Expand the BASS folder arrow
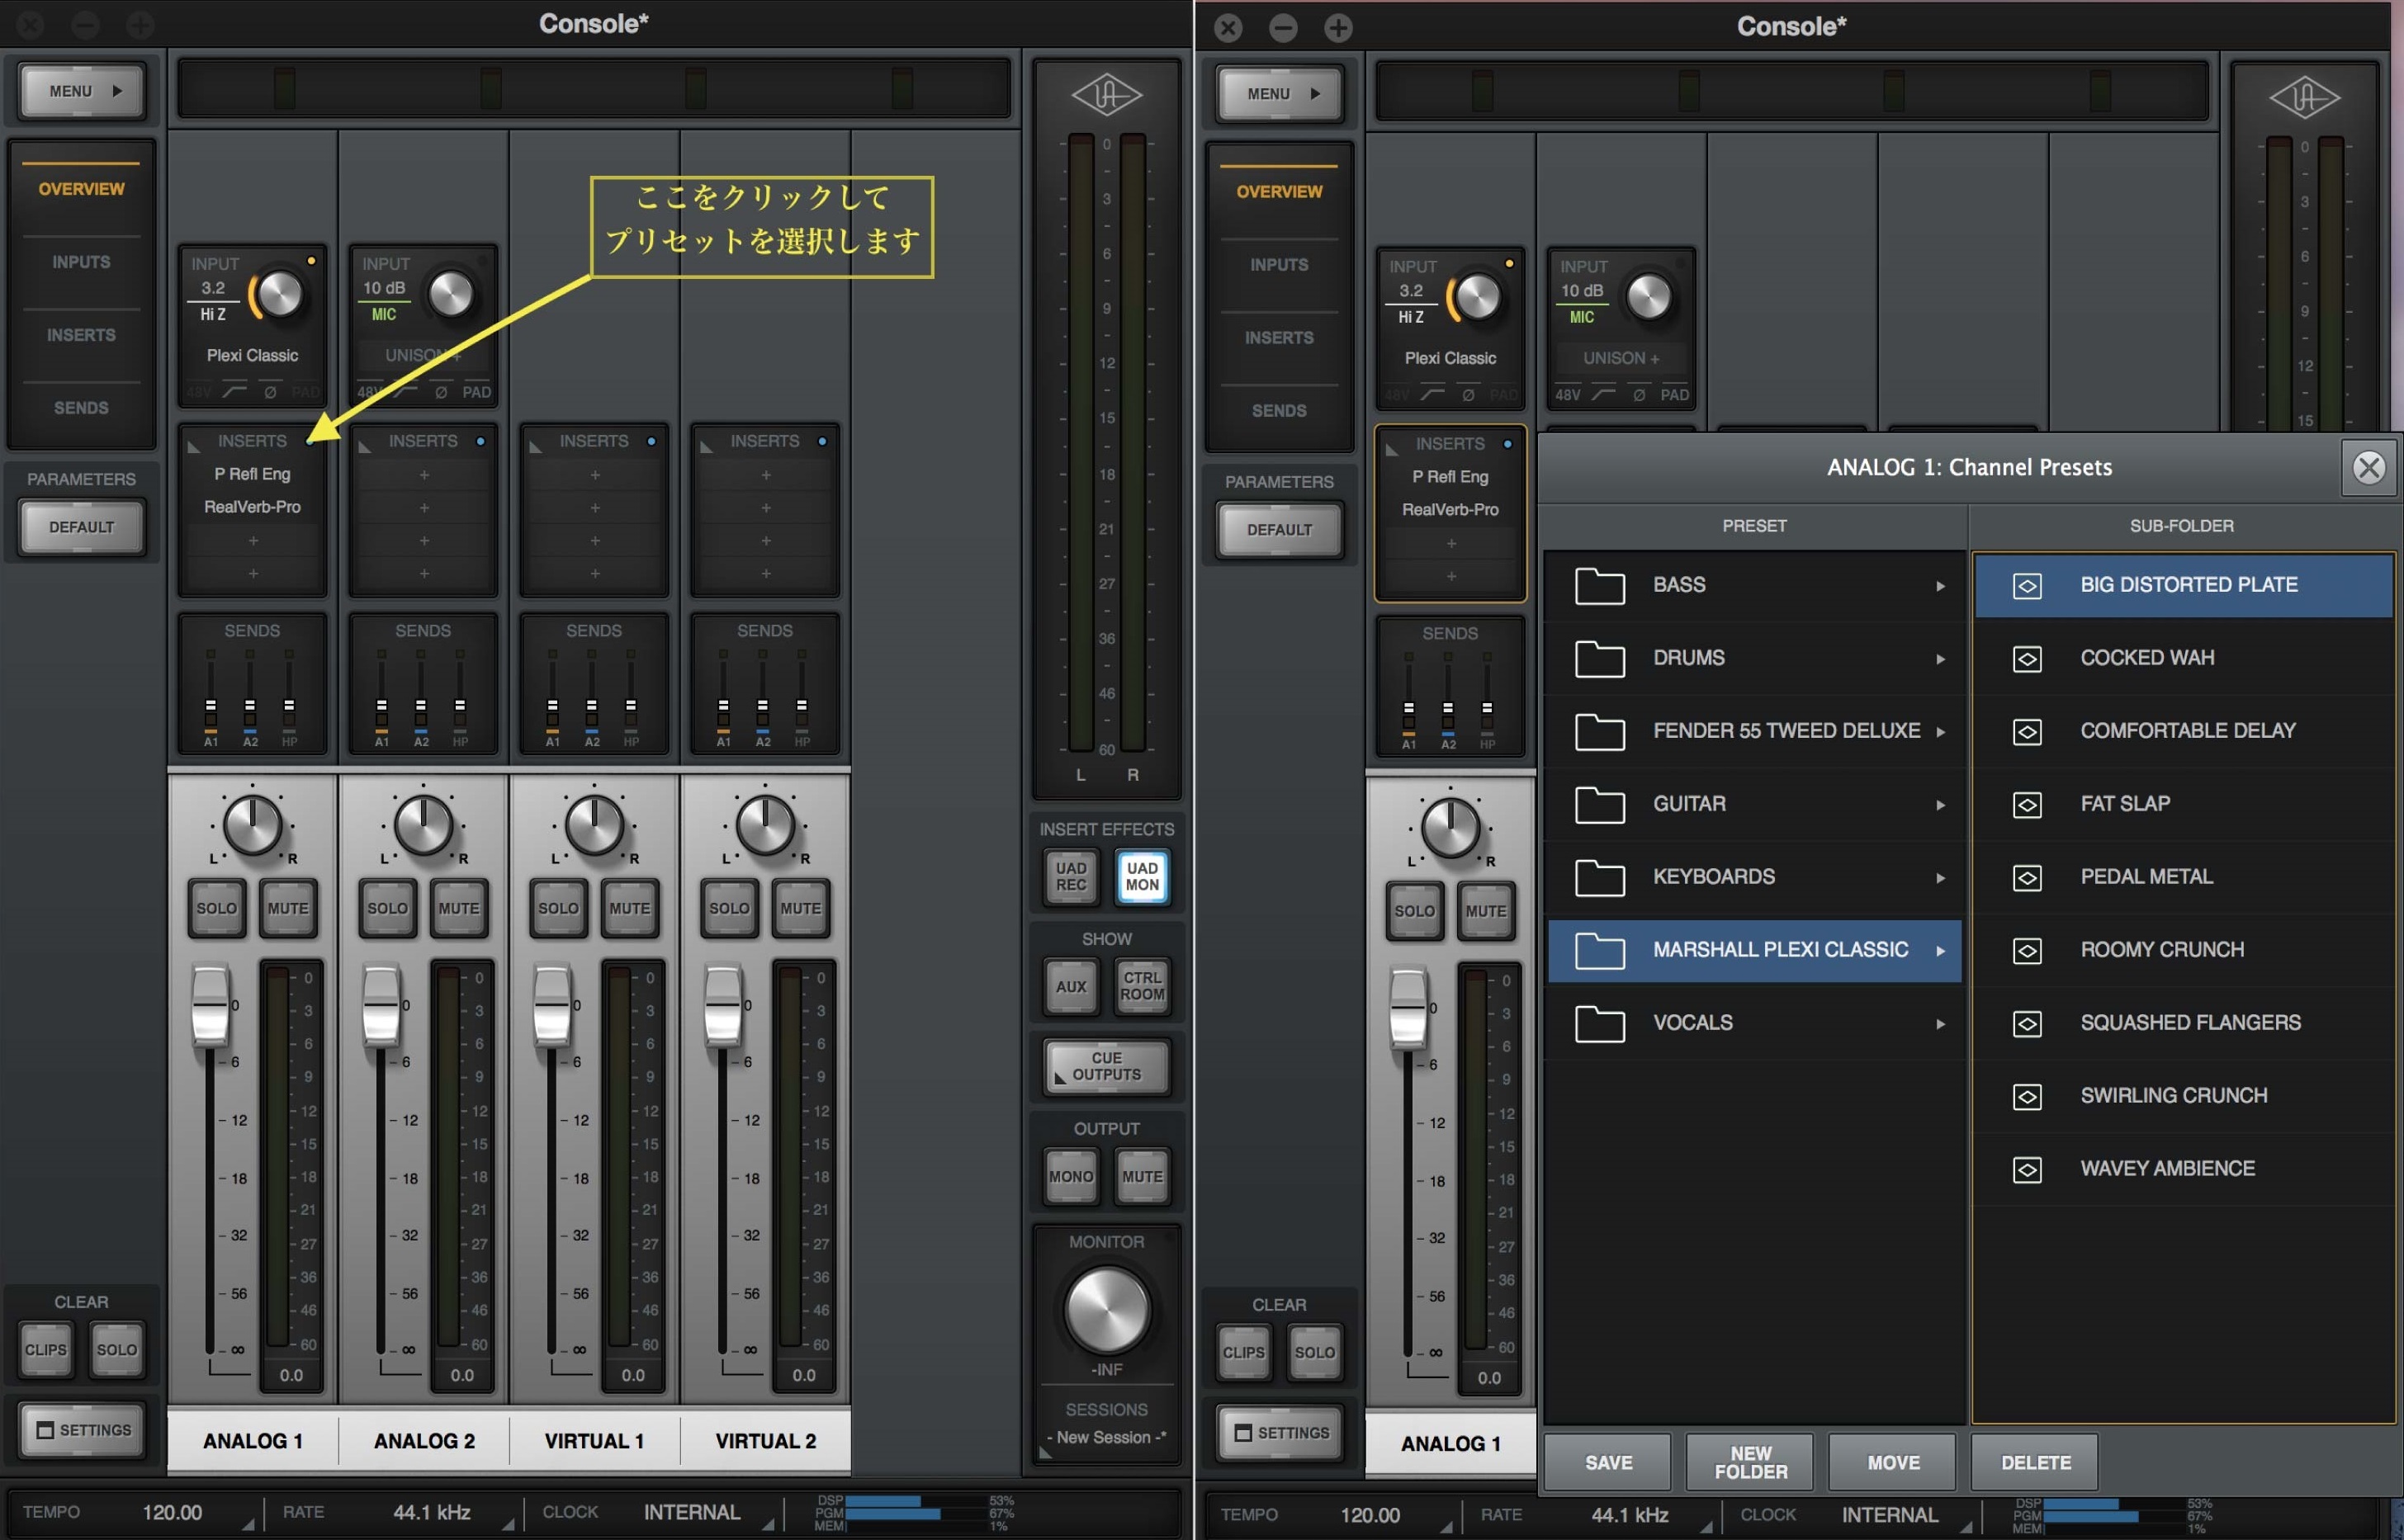Image resolution: width=2404 pixels, height=1540 pixels. click(x=1940, y=586)
